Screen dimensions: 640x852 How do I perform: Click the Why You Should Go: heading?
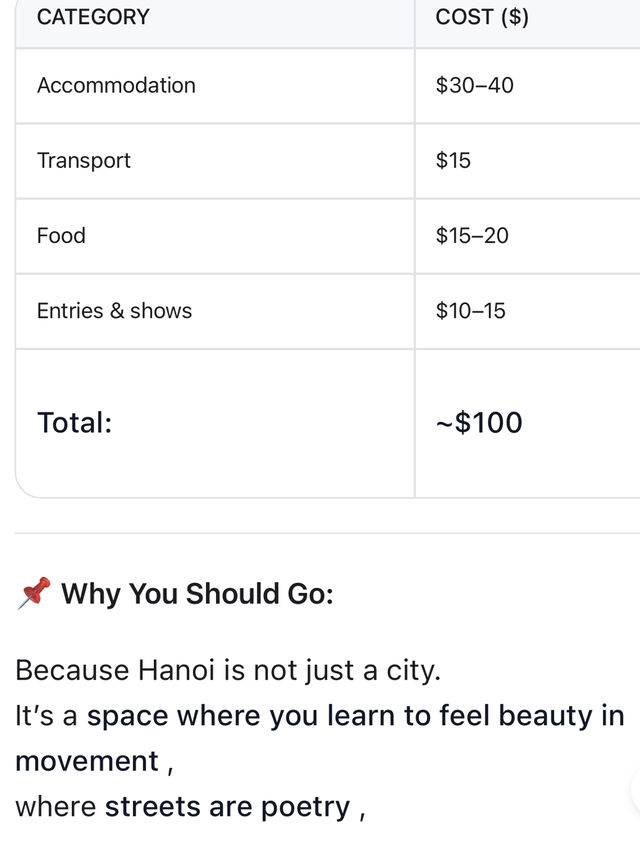click(197, 593)
